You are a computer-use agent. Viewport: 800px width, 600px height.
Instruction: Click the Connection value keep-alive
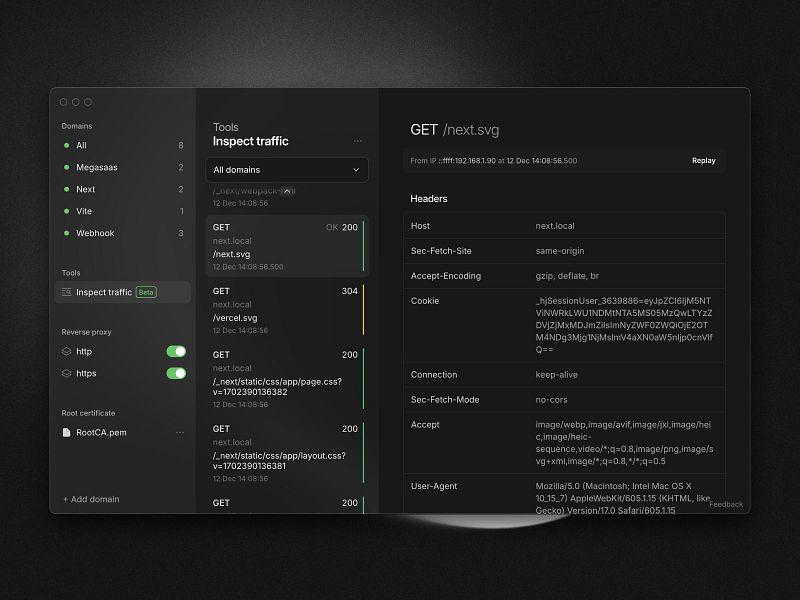[556, 375]
